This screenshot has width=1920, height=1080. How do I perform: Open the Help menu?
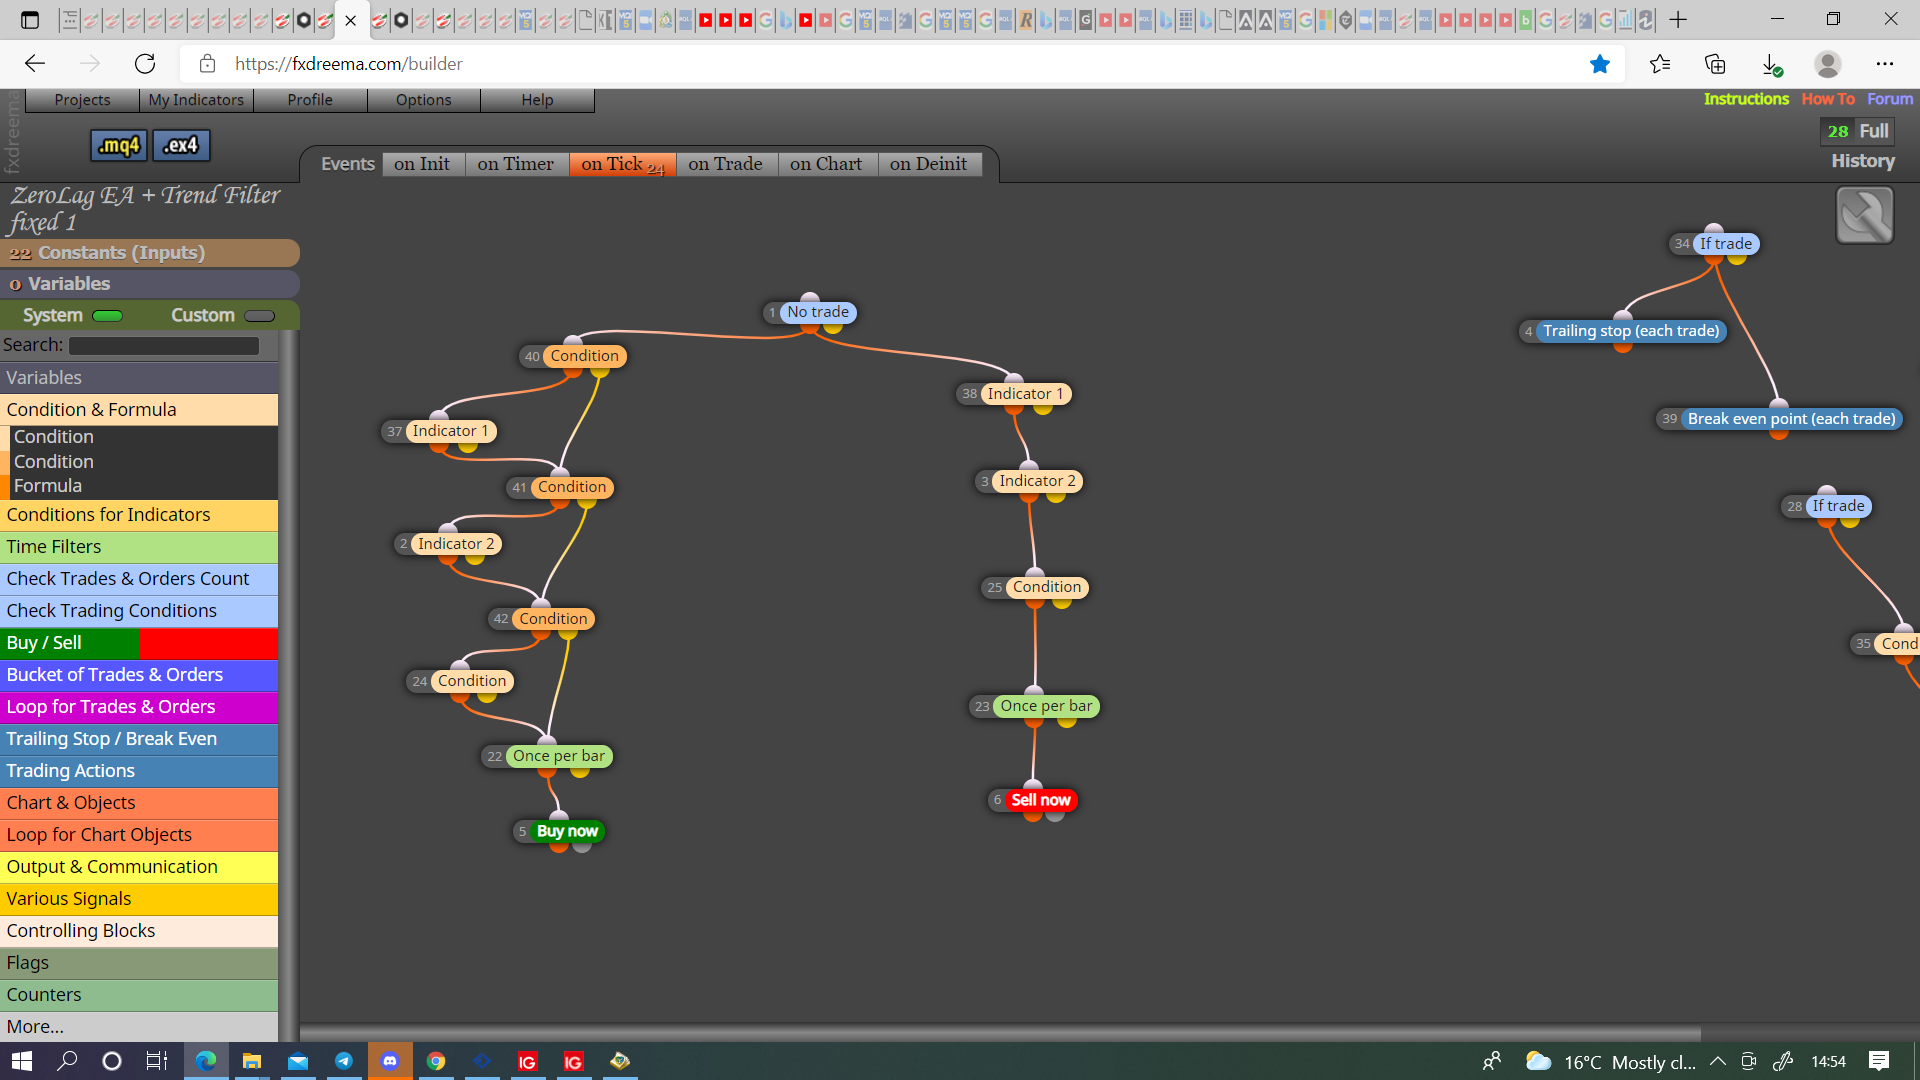[537, 100]
